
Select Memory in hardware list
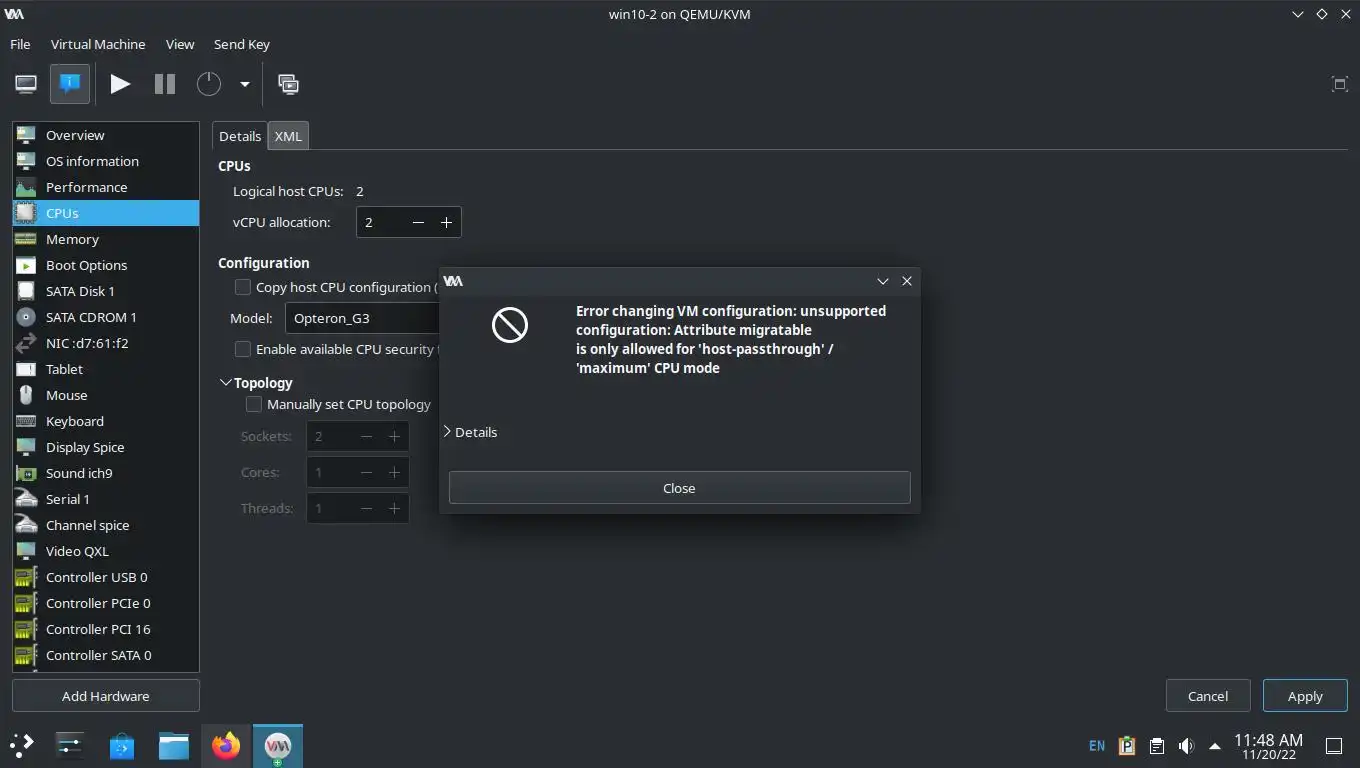[105, 239]
